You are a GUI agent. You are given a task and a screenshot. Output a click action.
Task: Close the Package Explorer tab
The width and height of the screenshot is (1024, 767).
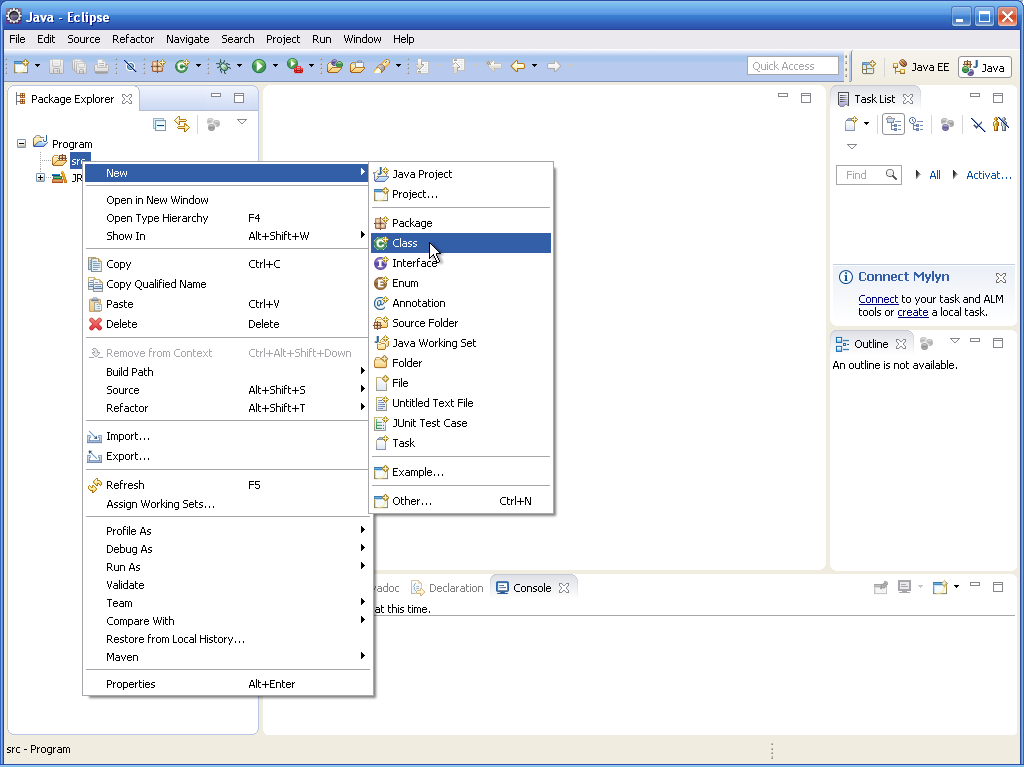coord(127,99)
